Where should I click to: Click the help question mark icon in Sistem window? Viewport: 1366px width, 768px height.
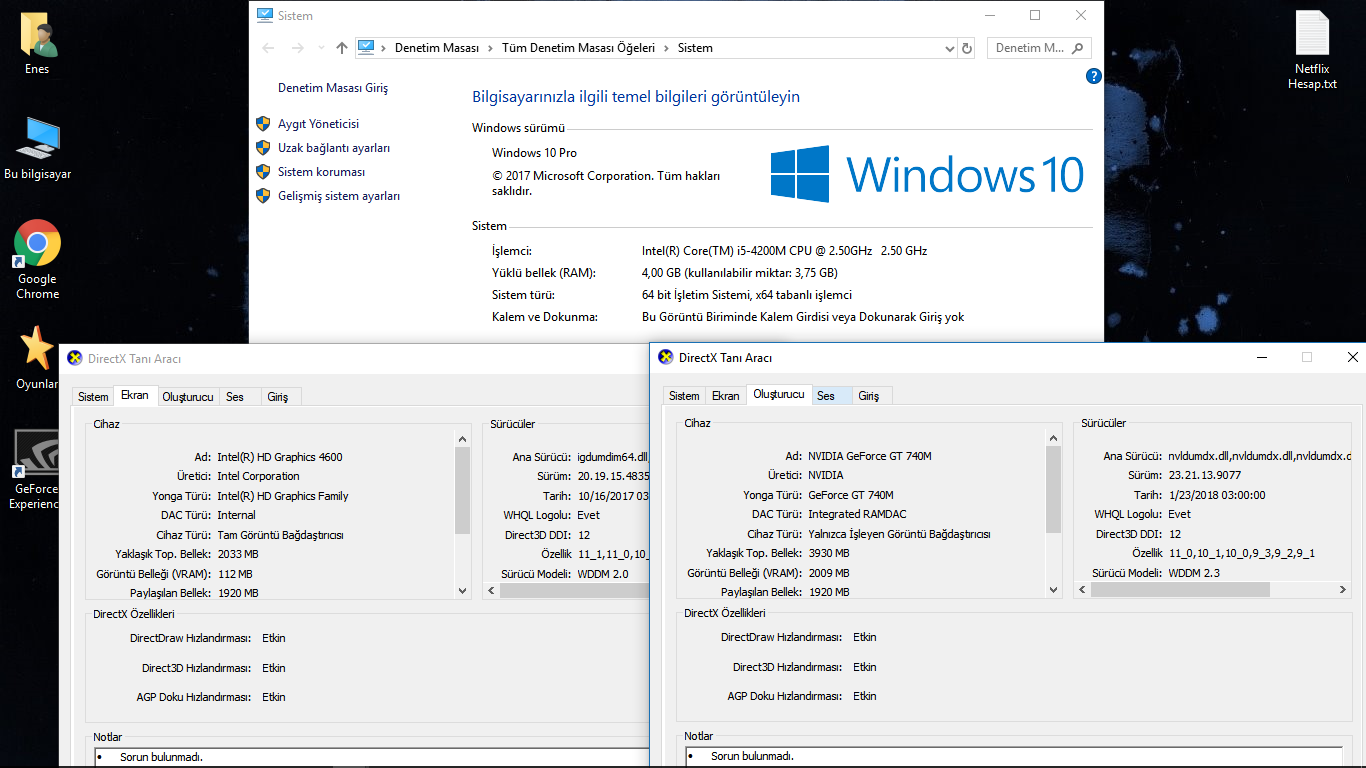1093,76
